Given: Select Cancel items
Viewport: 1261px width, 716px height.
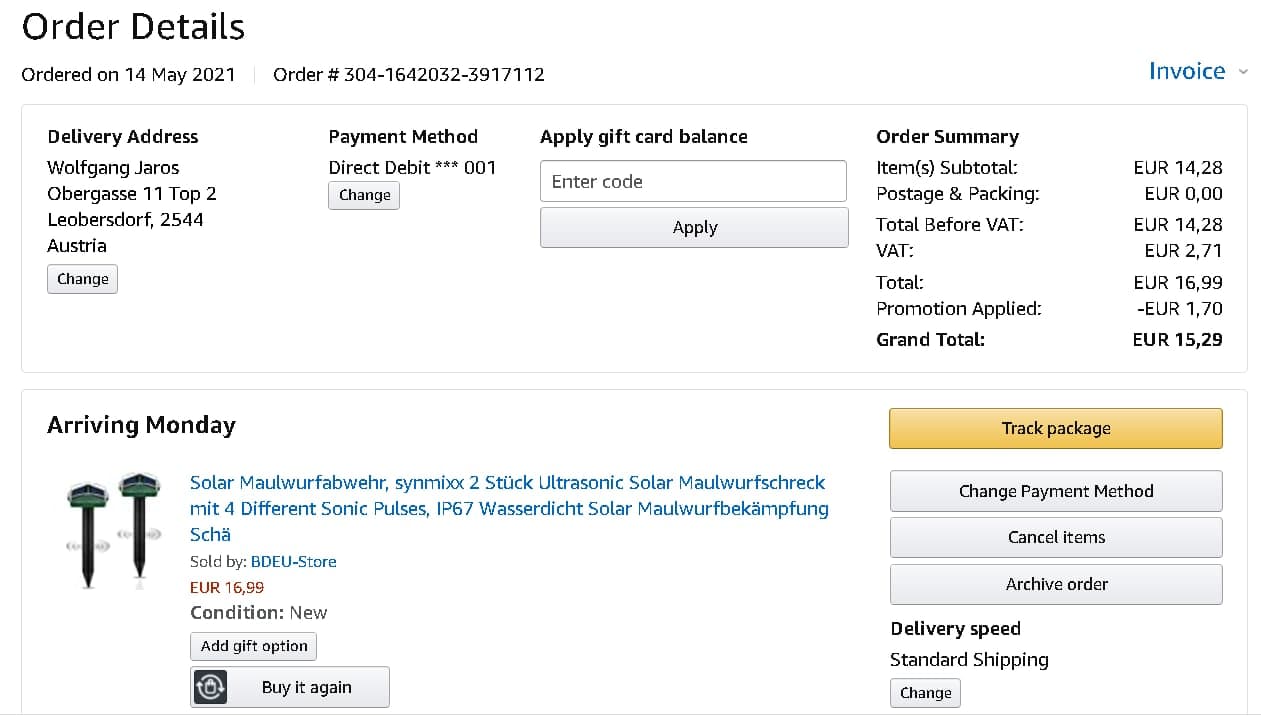Looking at the screenshot, I should point(1055,537).
